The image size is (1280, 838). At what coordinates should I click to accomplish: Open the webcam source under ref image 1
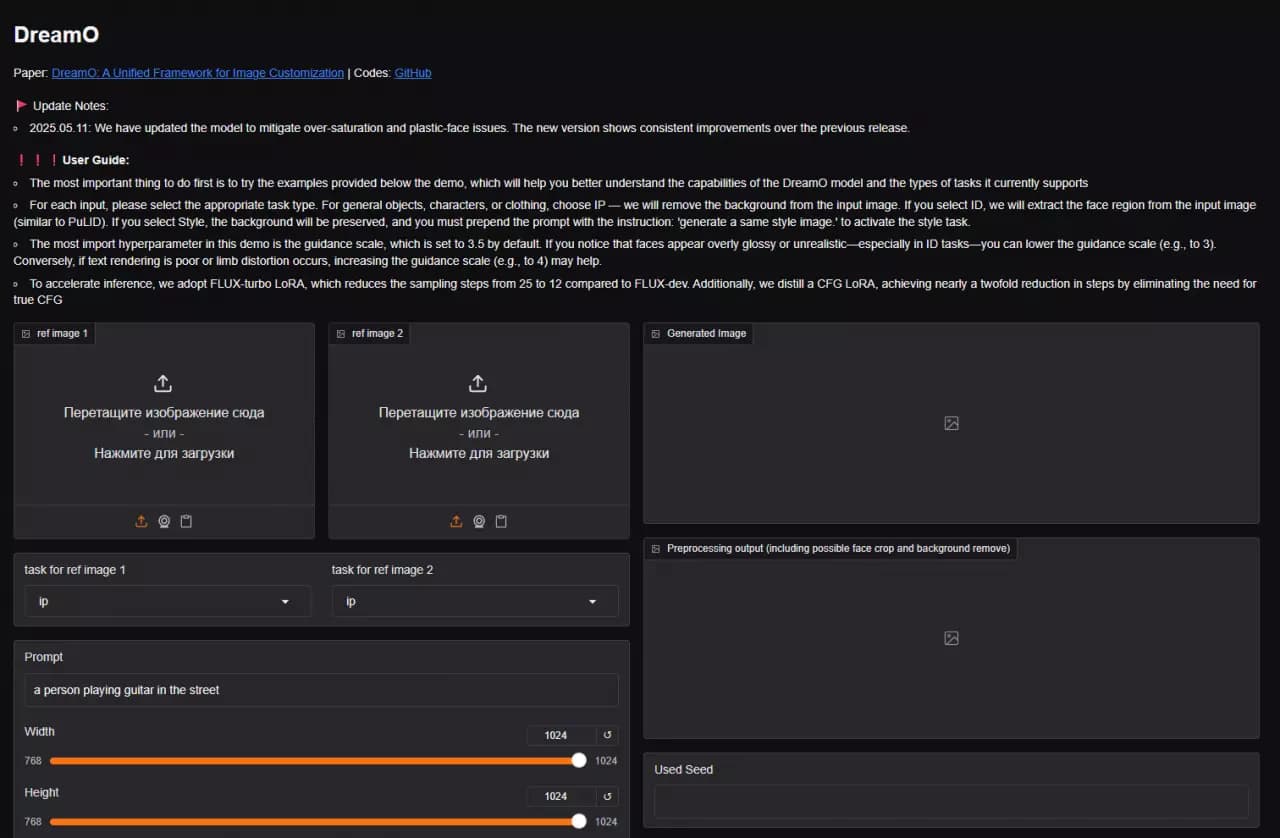coord(164,521)
